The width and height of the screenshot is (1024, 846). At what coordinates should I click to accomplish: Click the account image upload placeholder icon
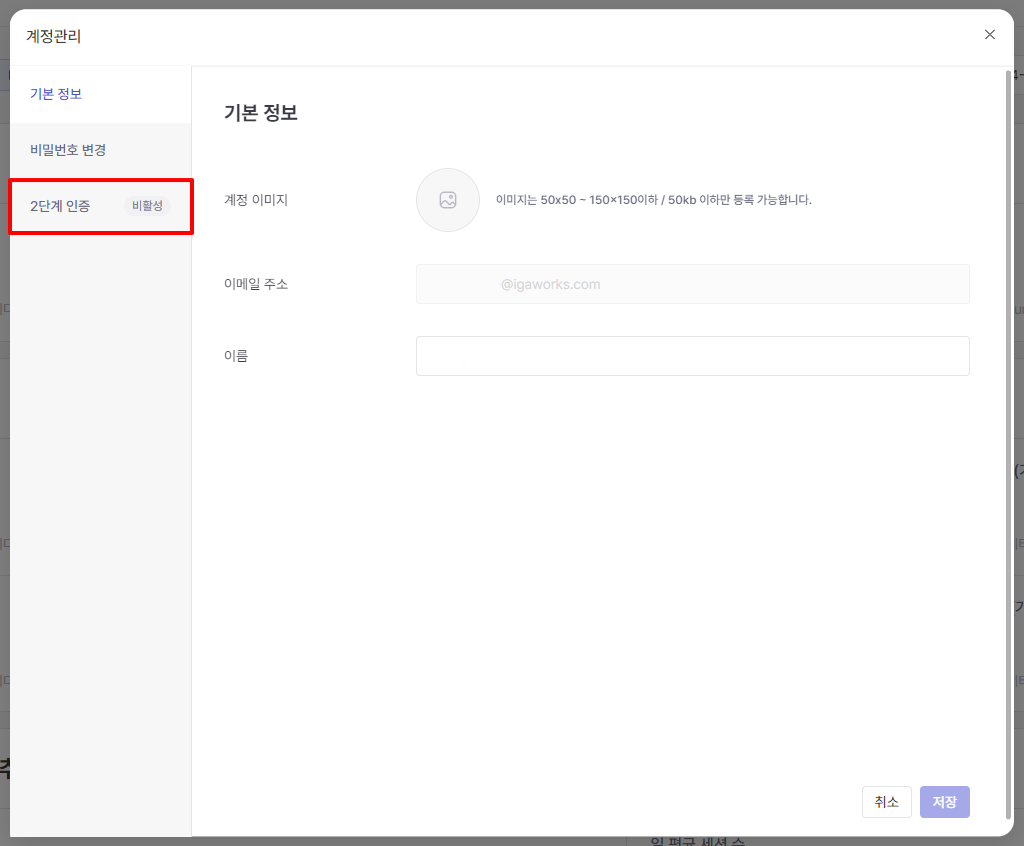tap(448, 200)
